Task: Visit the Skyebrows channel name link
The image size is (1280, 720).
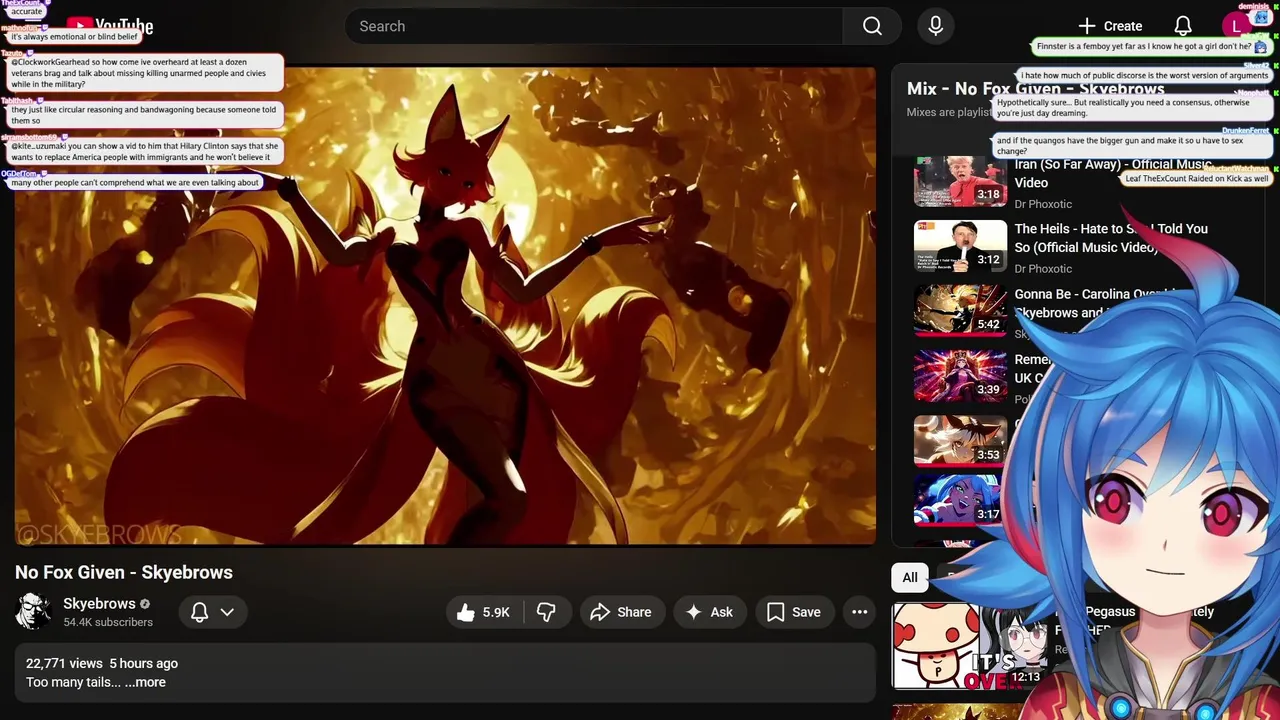Action: pyautogui.click(x=99, y=603)
